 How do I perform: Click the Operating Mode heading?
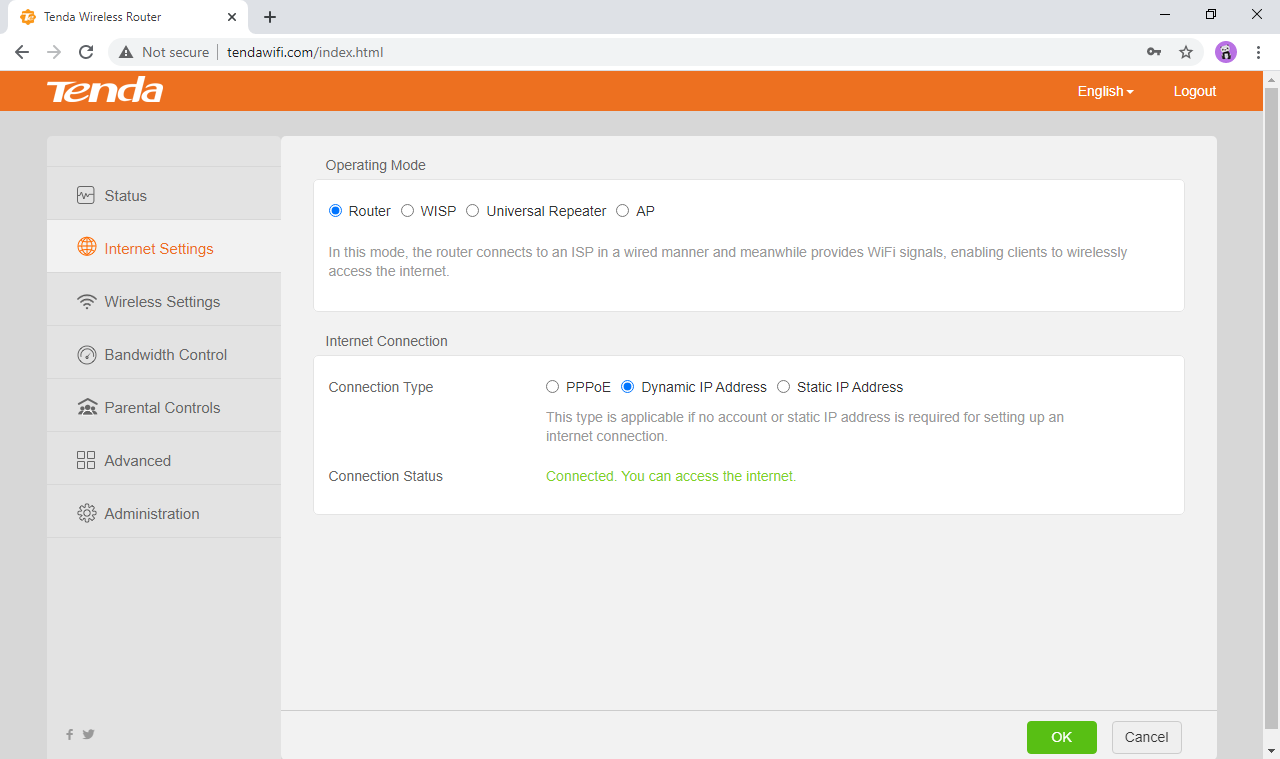(376, 165)
